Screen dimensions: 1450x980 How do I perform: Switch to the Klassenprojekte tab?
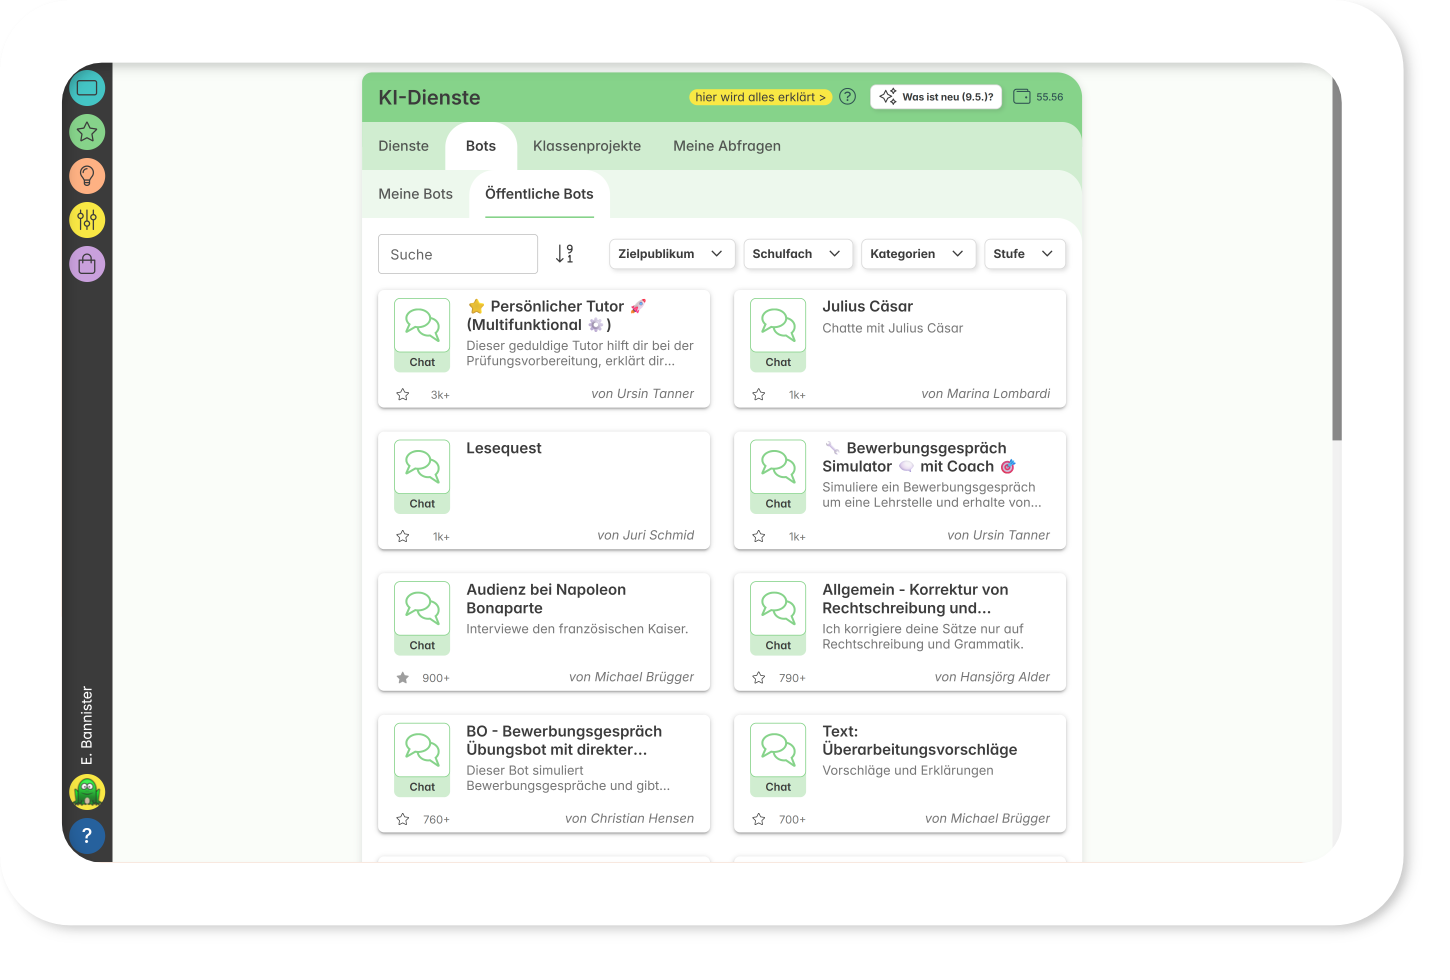coord(587,146)
